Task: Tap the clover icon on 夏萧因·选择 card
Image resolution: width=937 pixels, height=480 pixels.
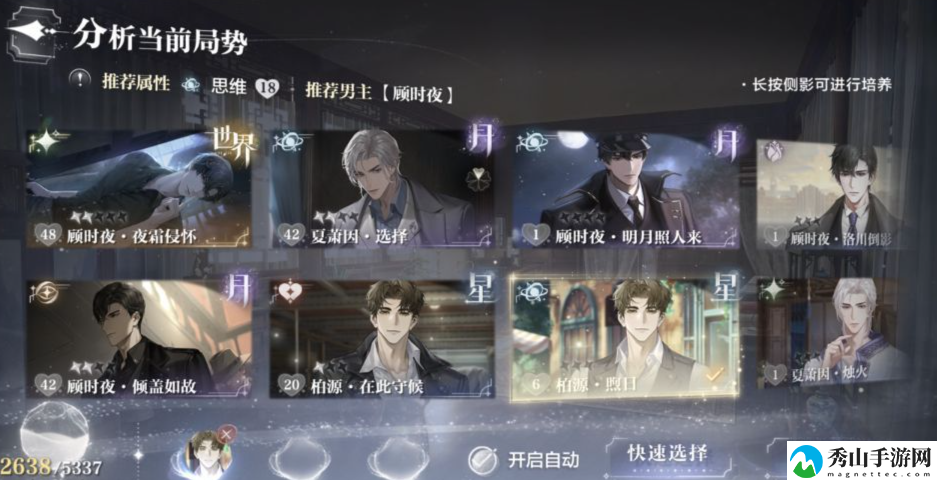Action: [x=477, y=179]
